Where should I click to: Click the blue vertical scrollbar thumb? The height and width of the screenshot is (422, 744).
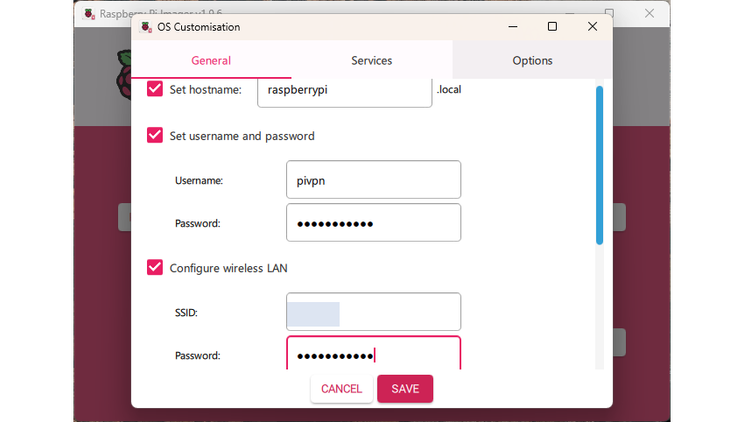coord(599,165)
